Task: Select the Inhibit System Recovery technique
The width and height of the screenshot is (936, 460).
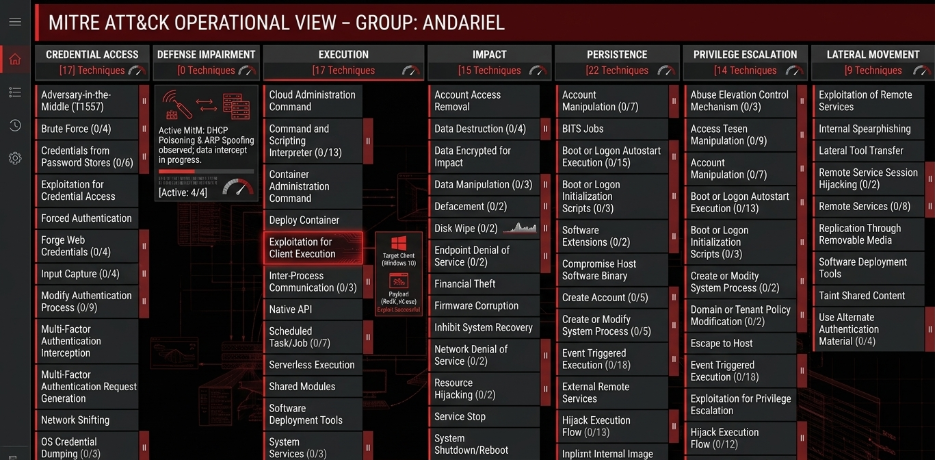Action: (x=484, y=328)
